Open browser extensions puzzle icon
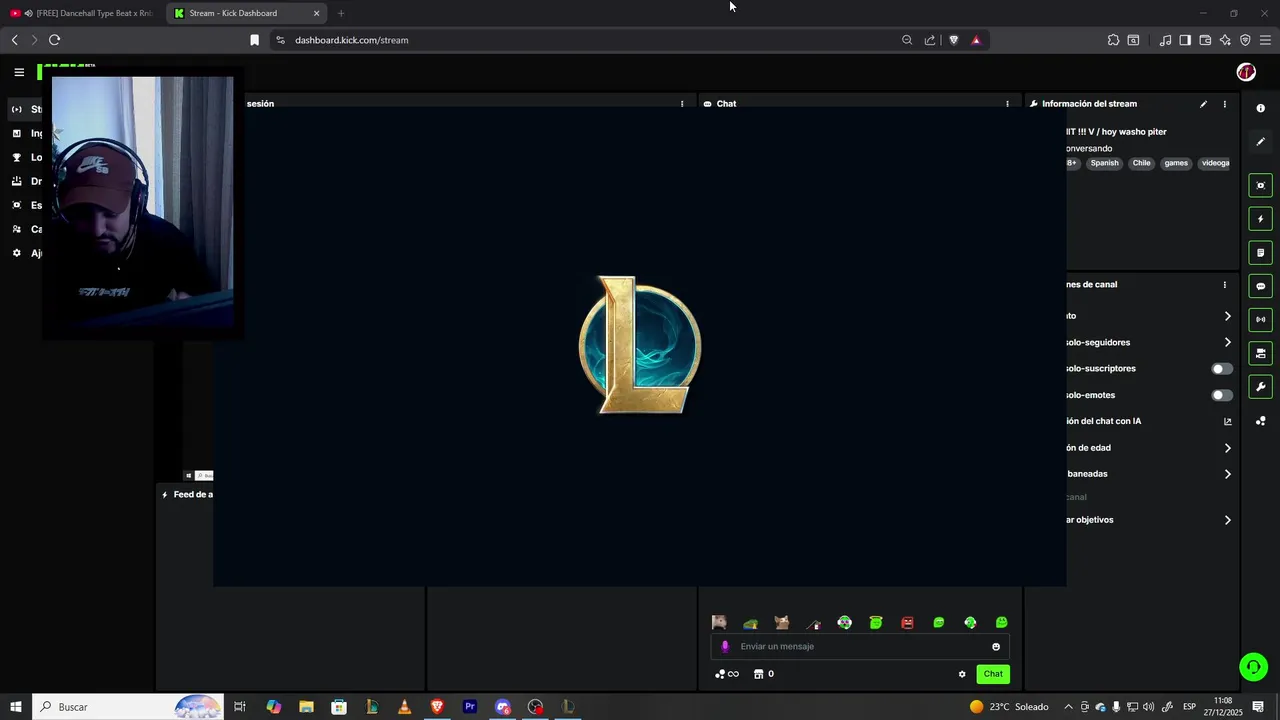The width and height of the screenshot is (1280, 720). (1113, 40)
